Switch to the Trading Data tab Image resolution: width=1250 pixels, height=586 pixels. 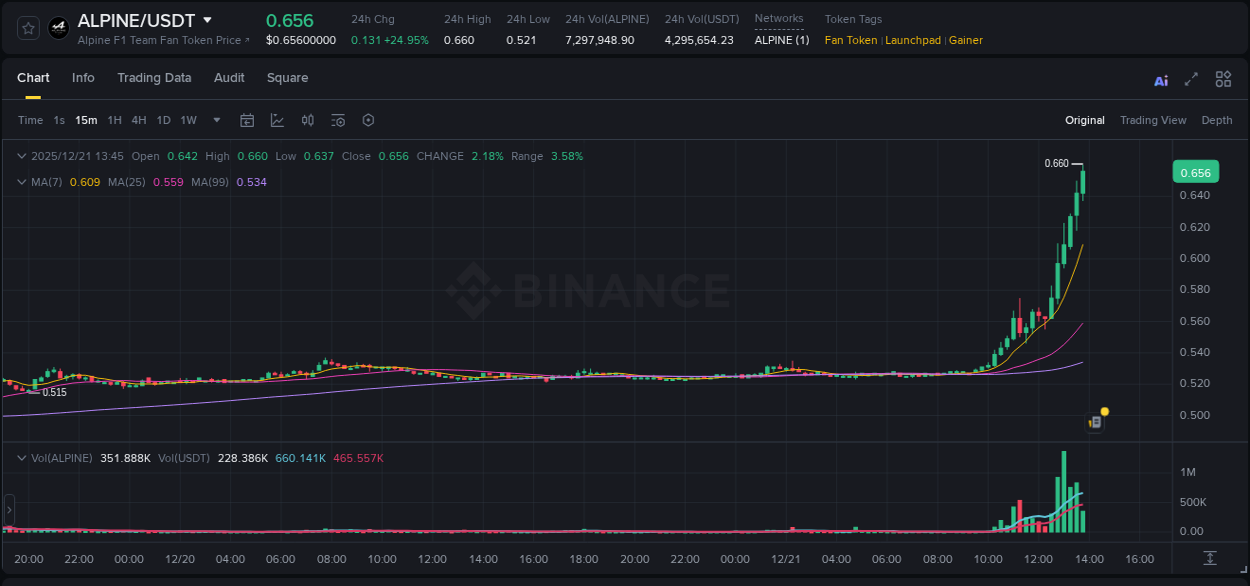tap(154, 78)
